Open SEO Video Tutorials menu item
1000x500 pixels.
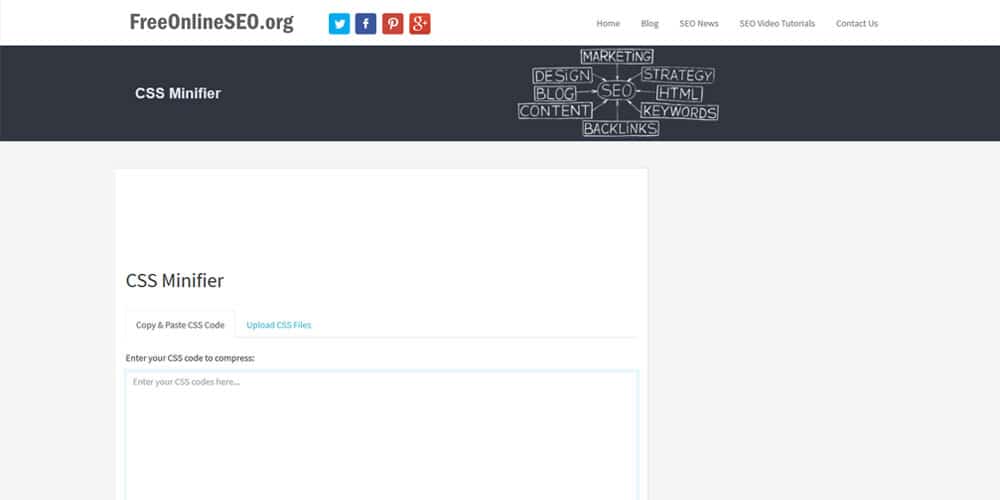777,24
